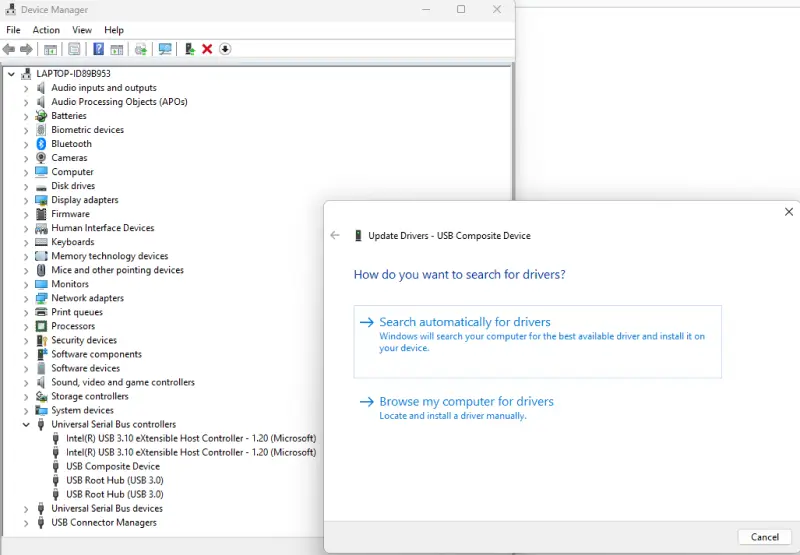Choose Search automatically for drivers
The height and width of the screenshot is (555, 800).
(x=537, y=341)
